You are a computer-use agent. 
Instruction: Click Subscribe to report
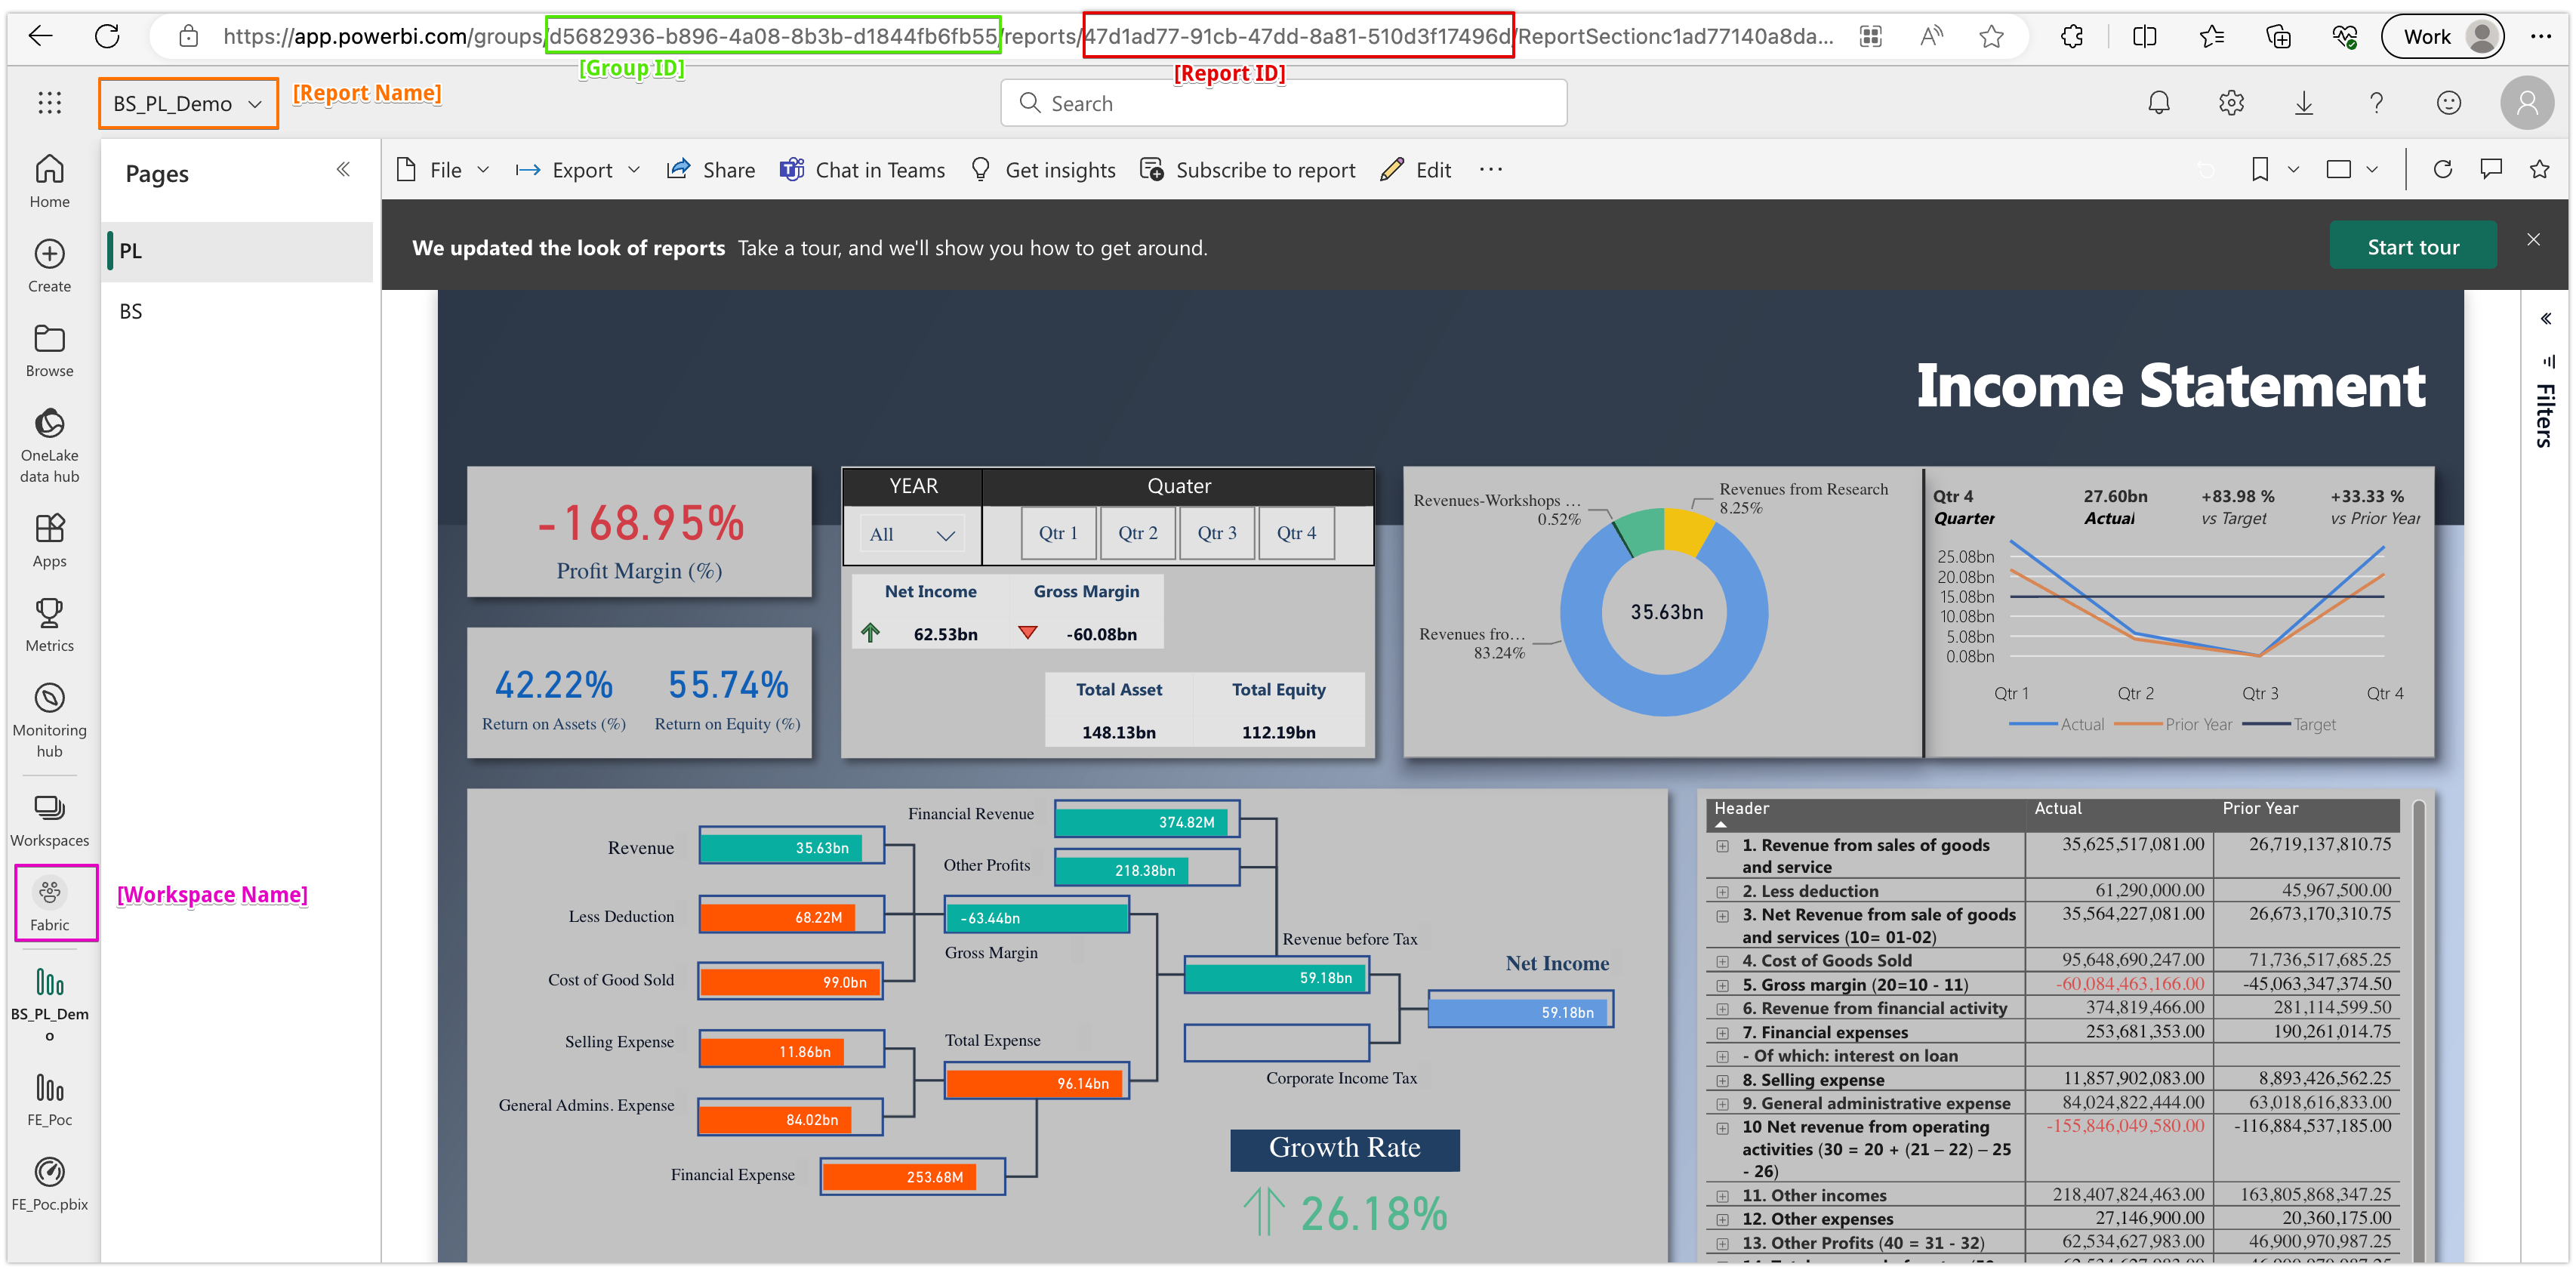(x=1248, y=170)
